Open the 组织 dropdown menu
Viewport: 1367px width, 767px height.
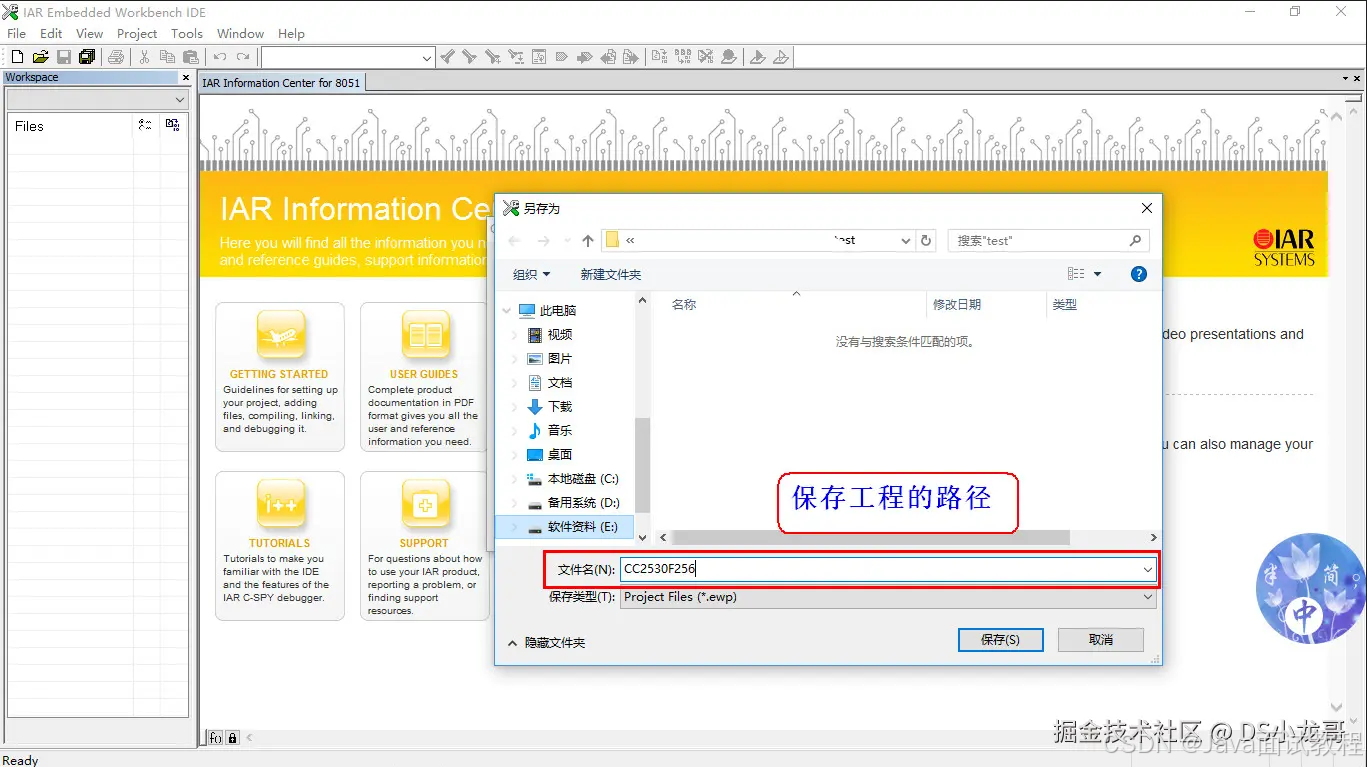coord(531,274)
